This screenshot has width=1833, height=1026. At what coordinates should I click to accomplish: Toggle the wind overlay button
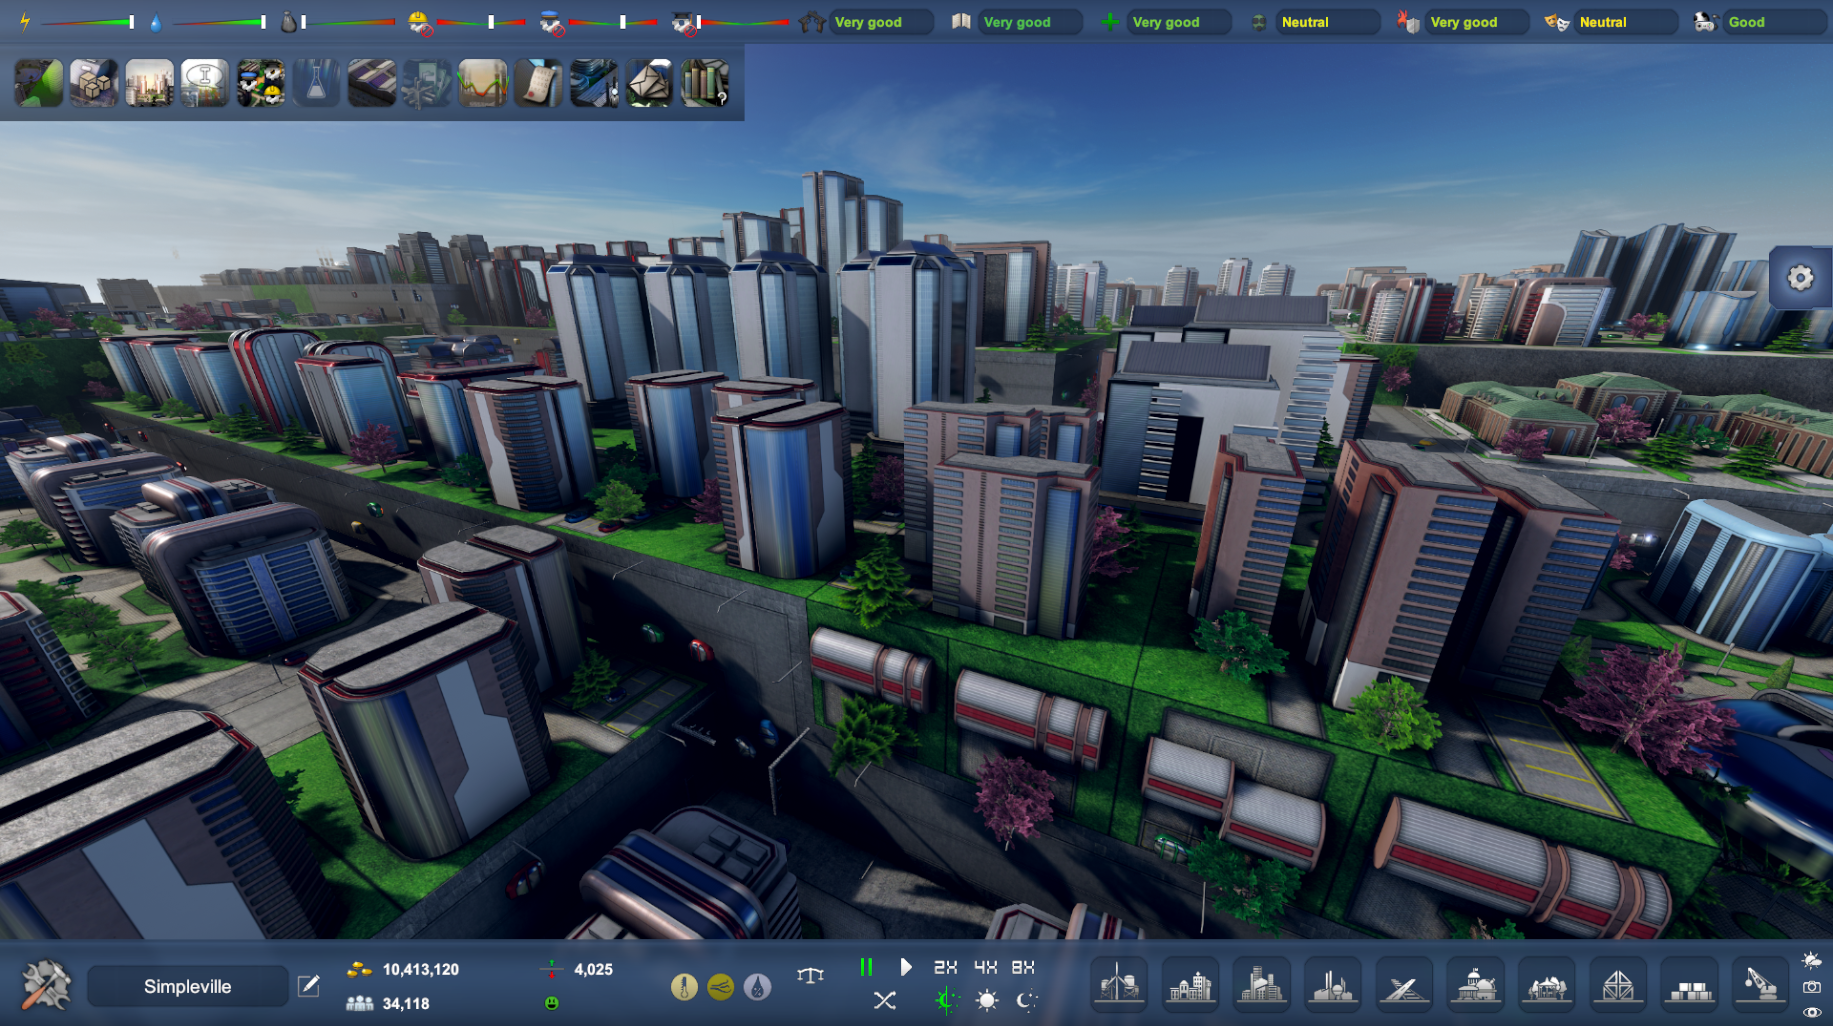pos(720,987)
